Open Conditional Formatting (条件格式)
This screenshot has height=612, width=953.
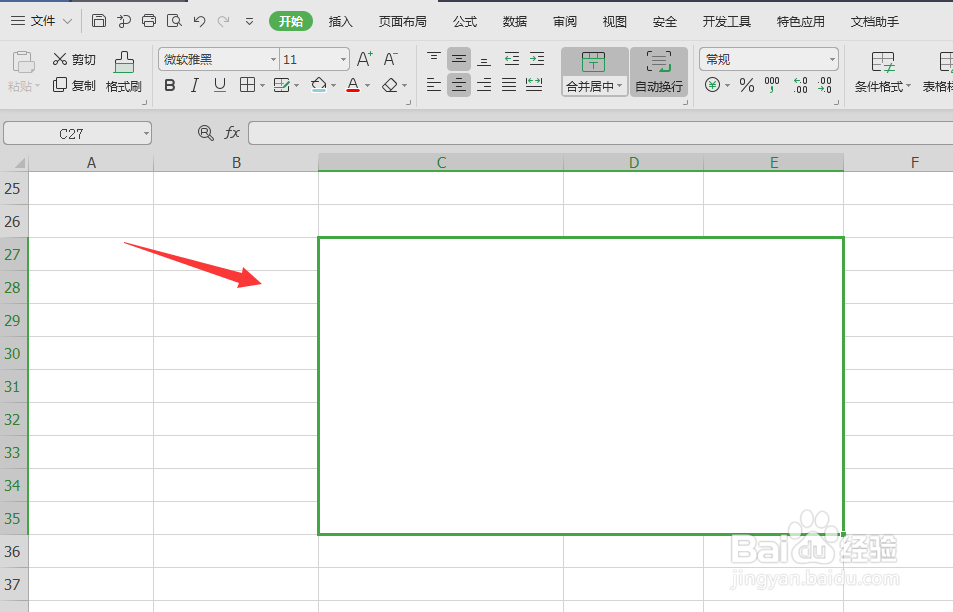click(882, 72)
